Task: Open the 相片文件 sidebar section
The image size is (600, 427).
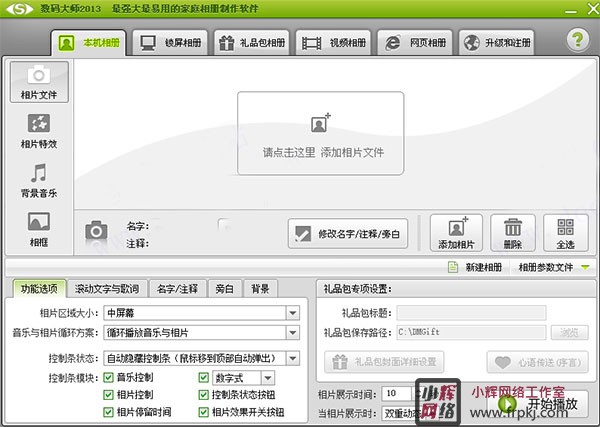Action: click(x=39, y=81)
